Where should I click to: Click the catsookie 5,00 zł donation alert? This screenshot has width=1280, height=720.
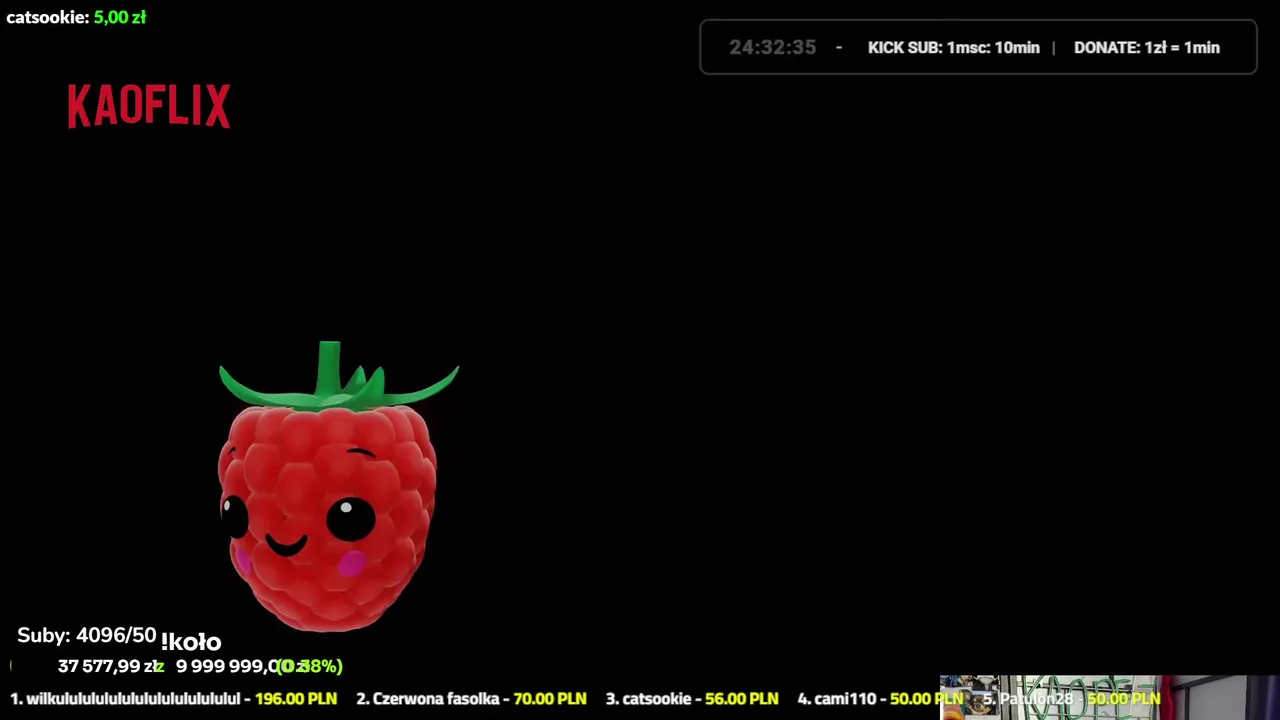[76, 17]
